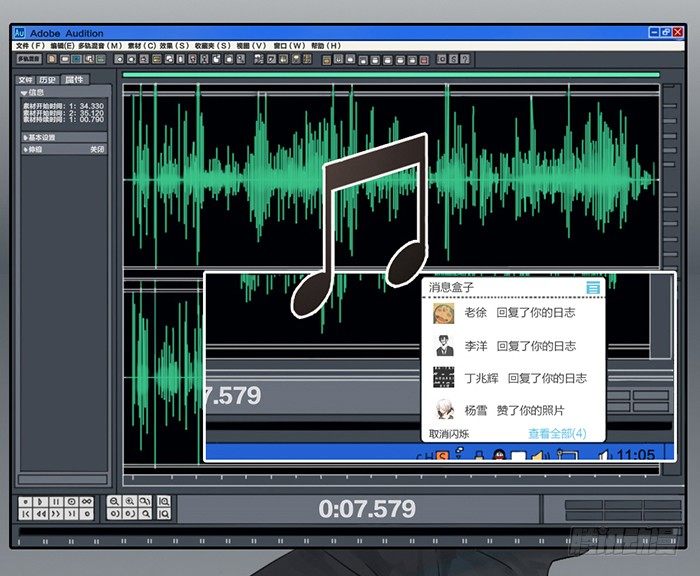
Task: Toggle loop playback (infinity icon)
Action: [x=87, y=501]
